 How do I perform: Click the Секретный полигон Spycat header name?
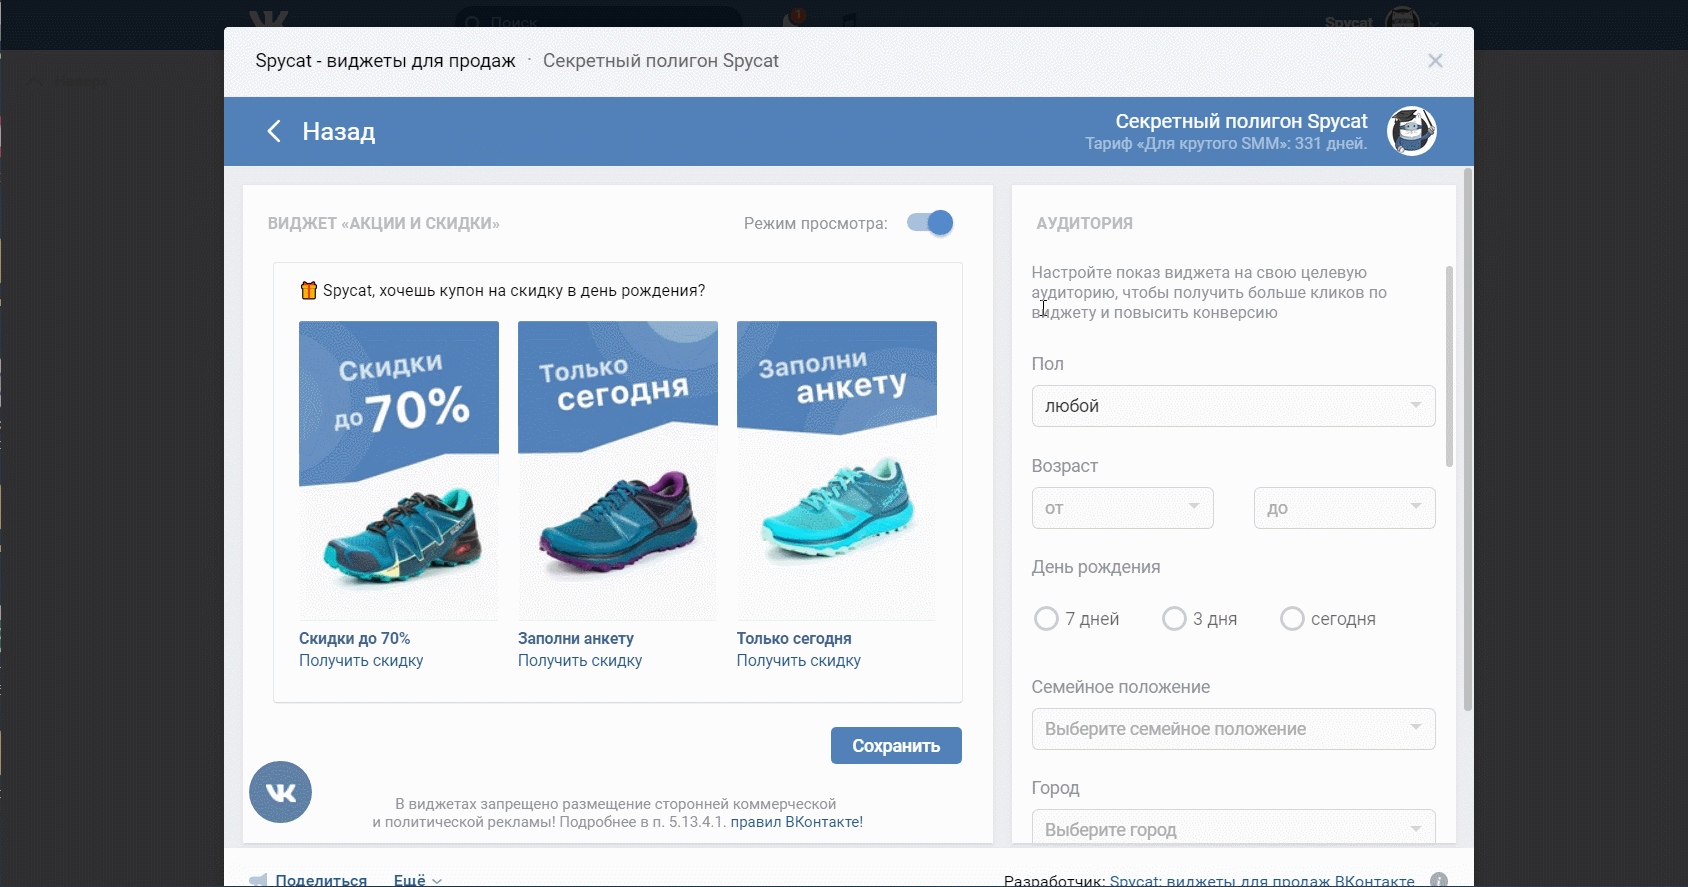pyautogui.click(x=1241, y=121)
